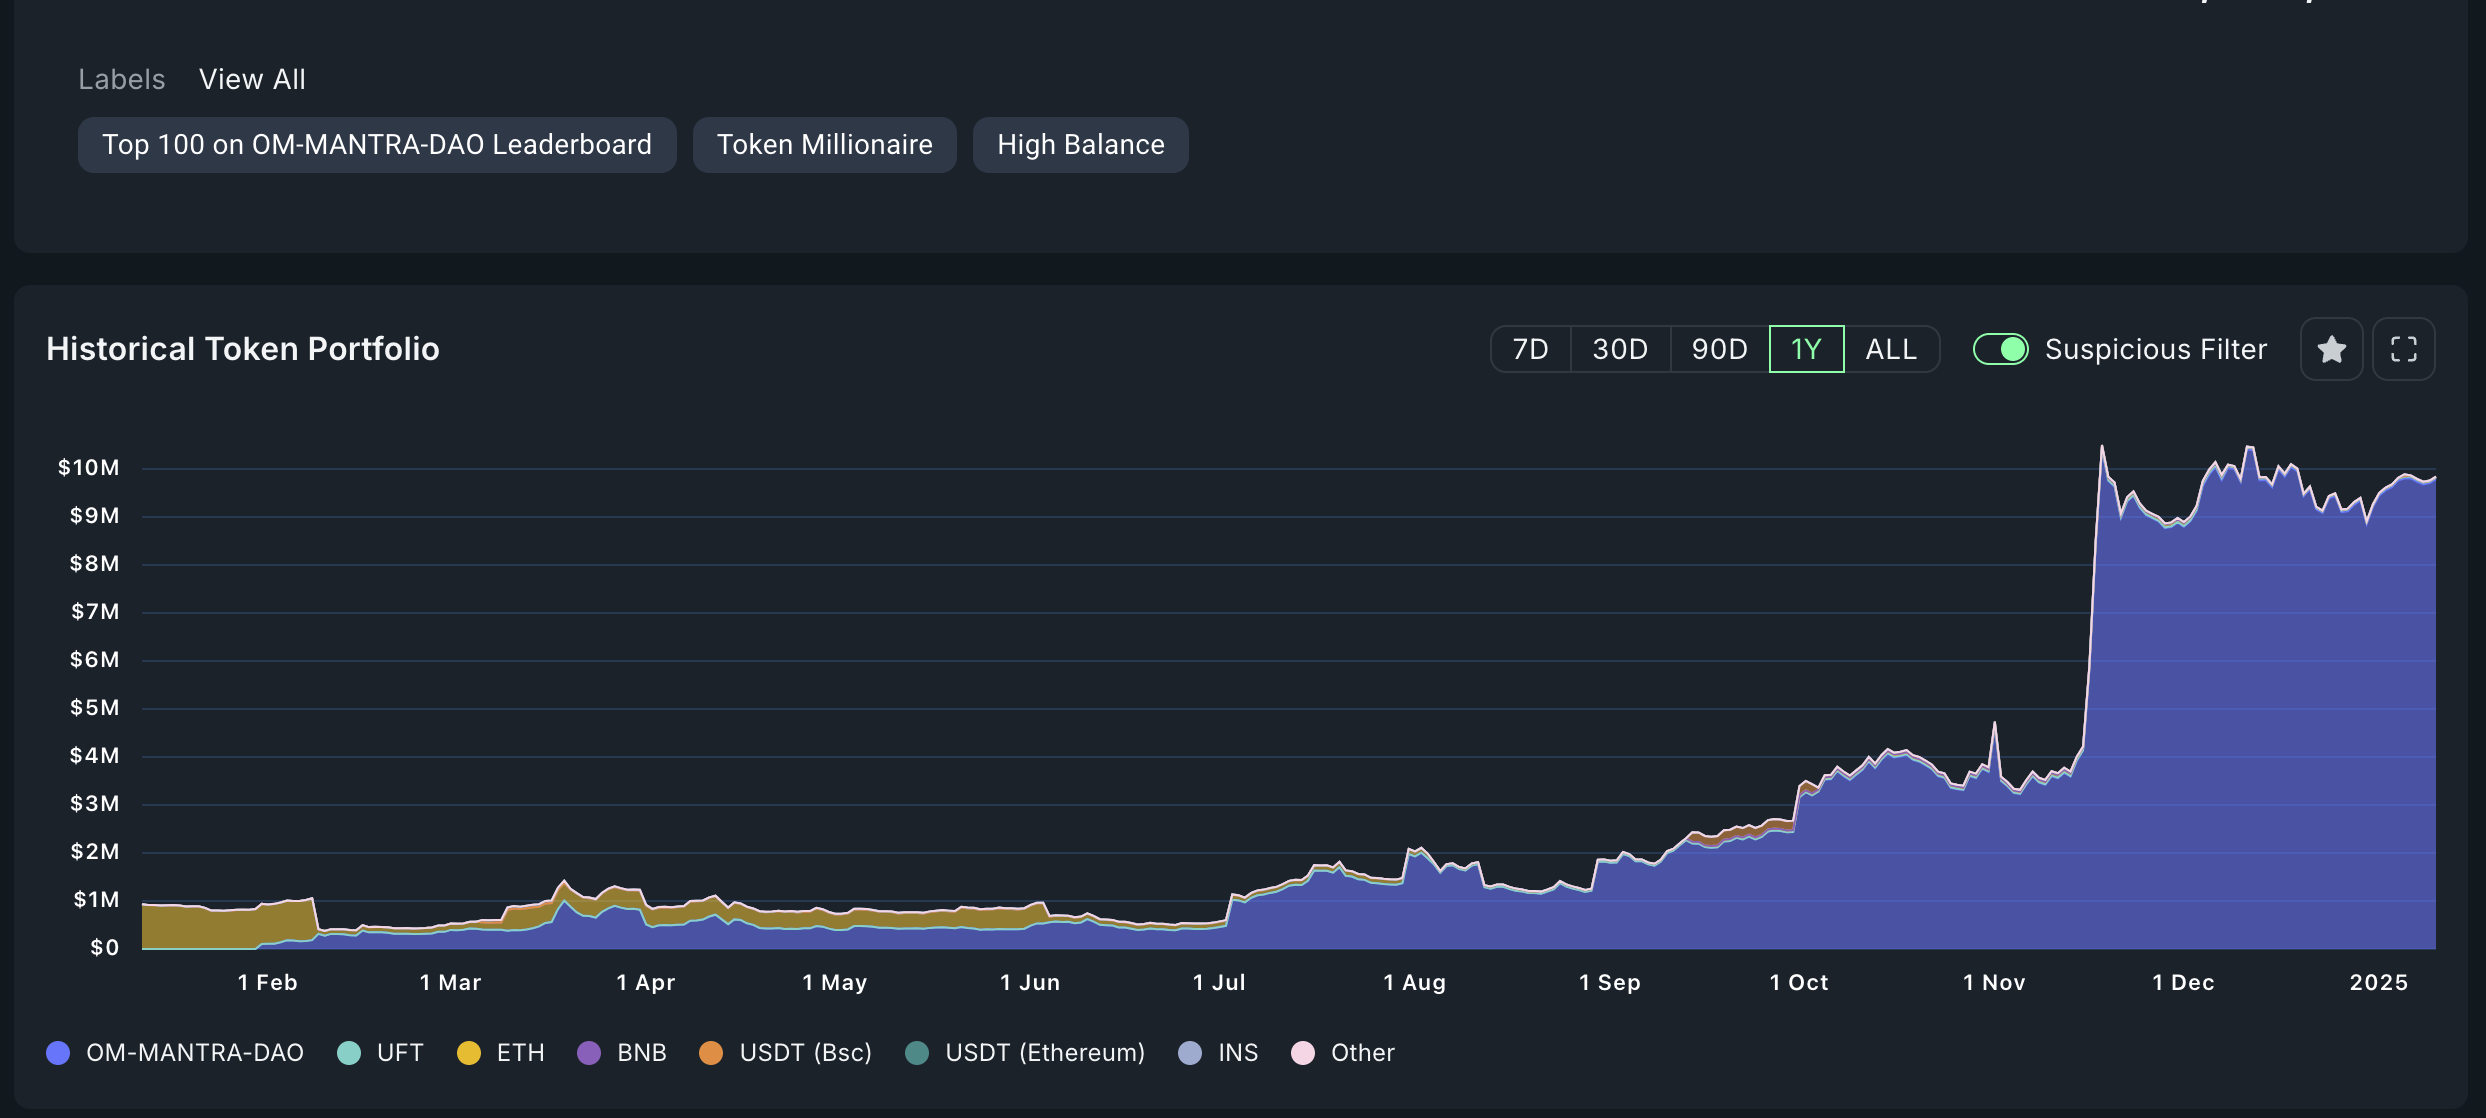Select the 7D time range
Image resolution: width=2486 pixels, height=1118 pixels.
[1530, 349]
